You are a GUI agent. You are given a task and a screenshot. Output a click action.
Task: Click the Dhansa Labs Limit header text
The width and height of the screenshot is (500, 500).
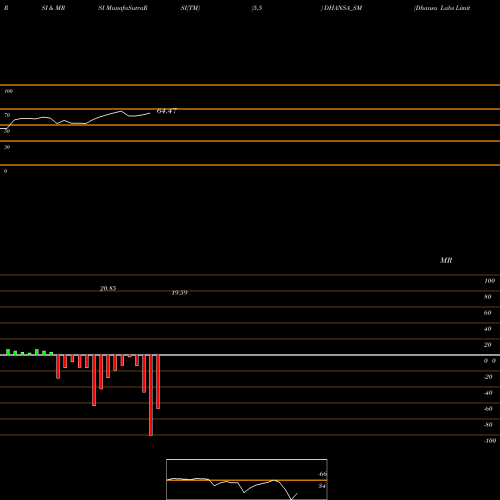pos(442,8)
